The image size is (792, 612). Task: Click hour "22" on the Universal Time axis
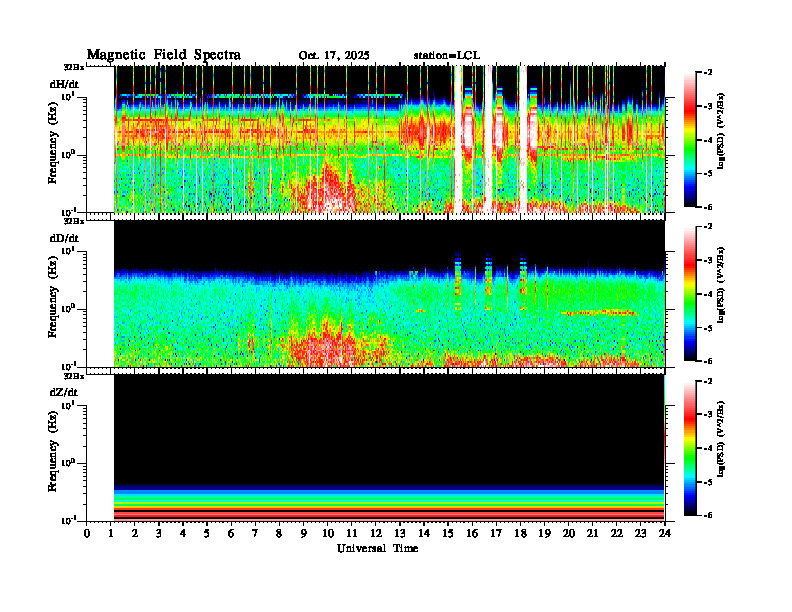pyautogui.click(x=617, y=534)
